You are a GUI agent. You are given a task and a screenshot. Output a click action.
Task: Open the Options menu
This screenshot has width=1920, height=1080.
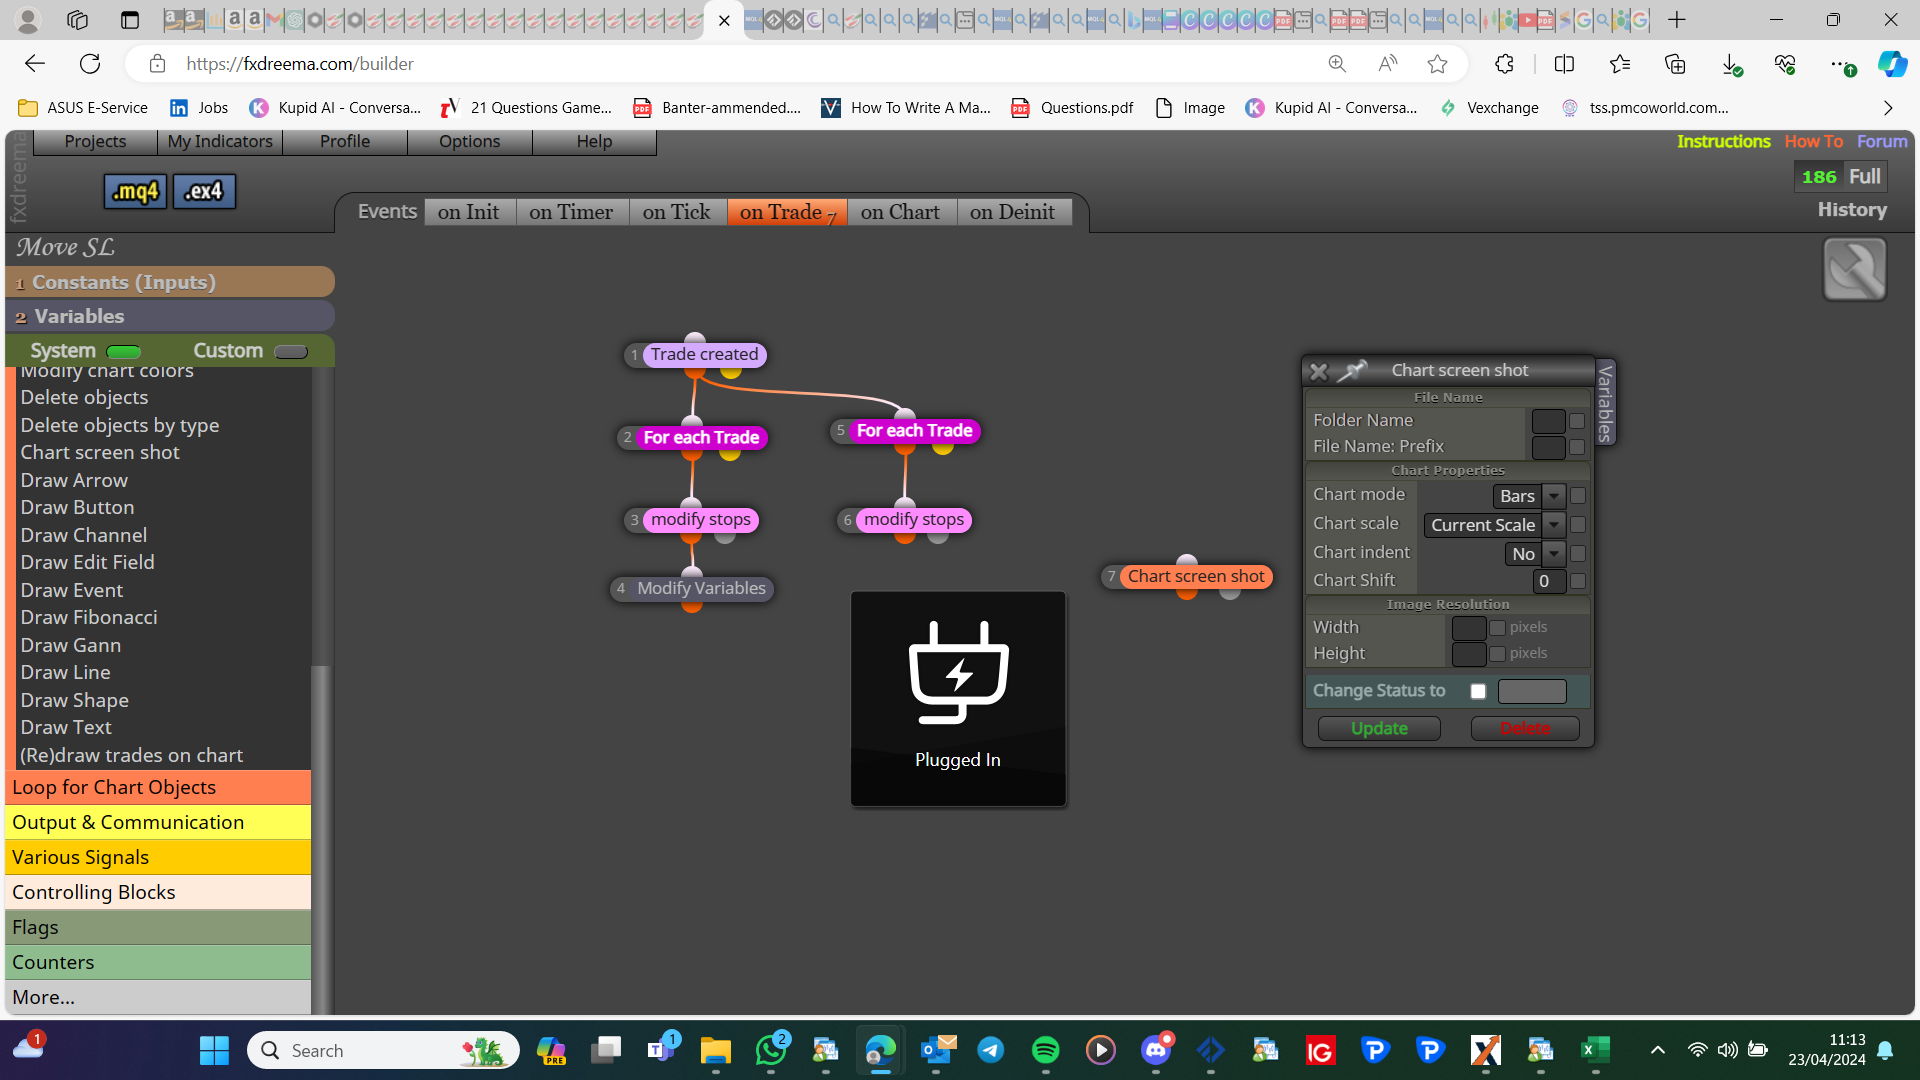point(469,141)
